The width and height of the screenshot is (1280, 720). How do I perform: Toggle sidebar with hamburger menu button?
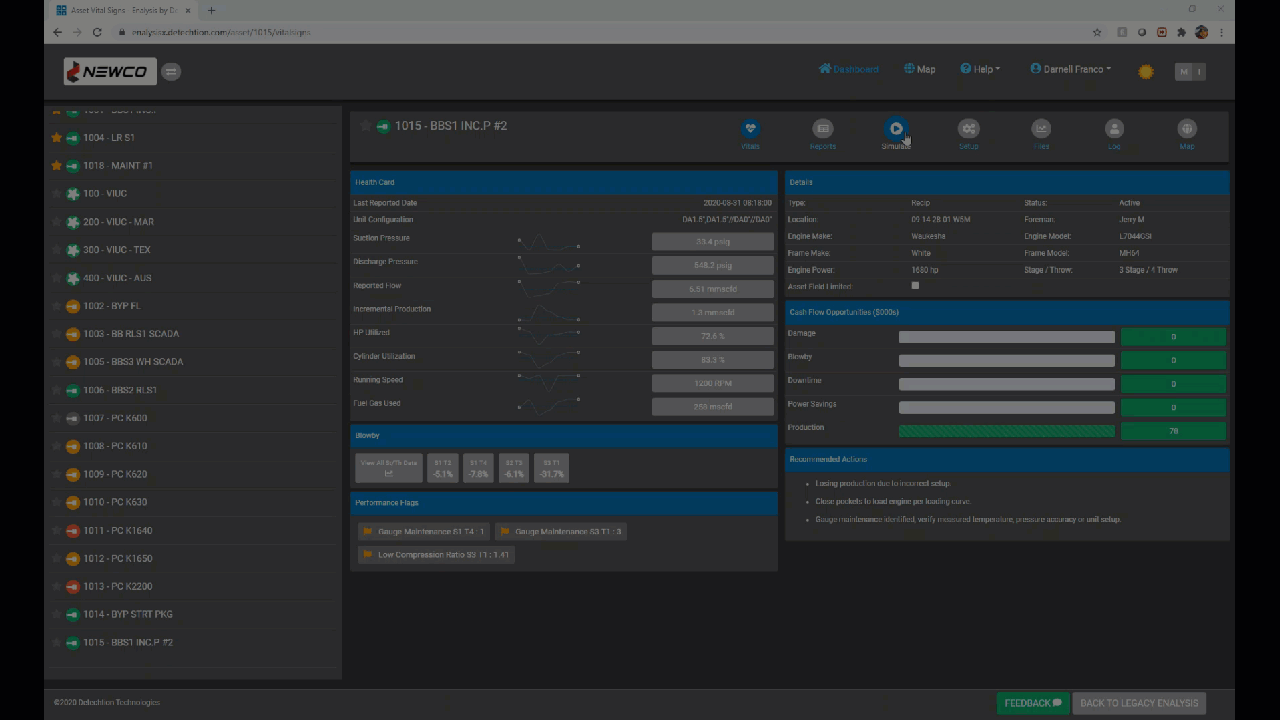[x=171, y=71]
